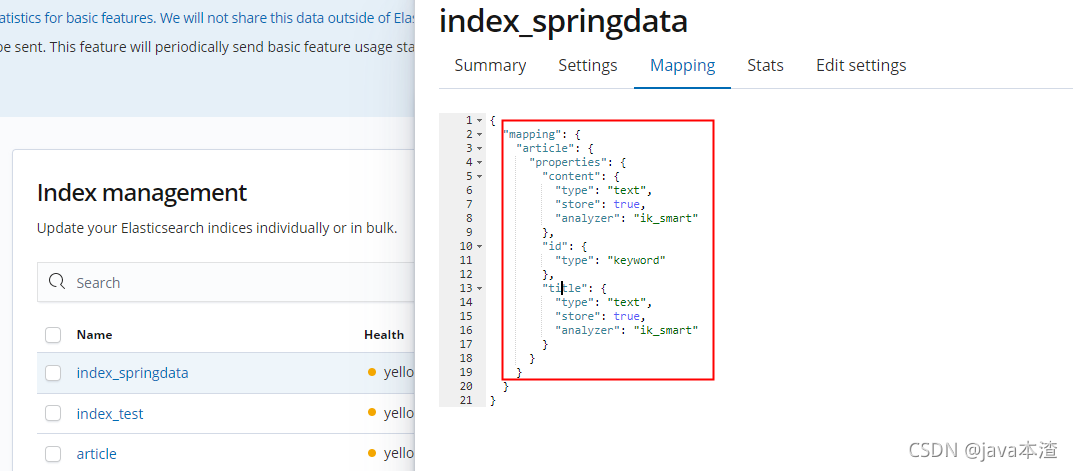Fold the "title" block at line 13
This screenshot has width=1073, height=471.
480,288
